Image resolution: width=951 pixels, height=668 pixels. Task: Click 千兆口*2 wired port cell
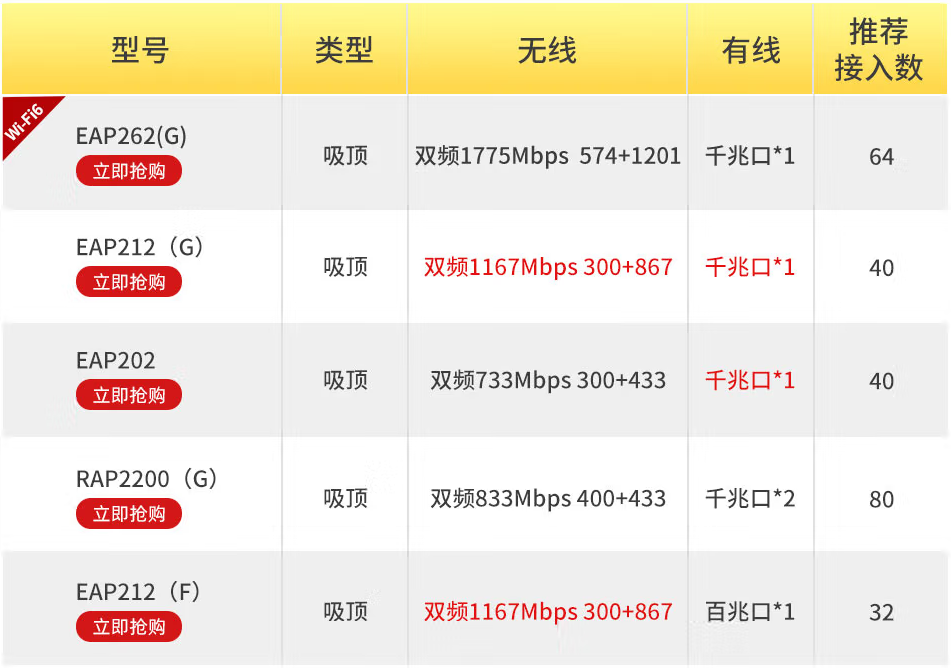click(x=750, y=499)
